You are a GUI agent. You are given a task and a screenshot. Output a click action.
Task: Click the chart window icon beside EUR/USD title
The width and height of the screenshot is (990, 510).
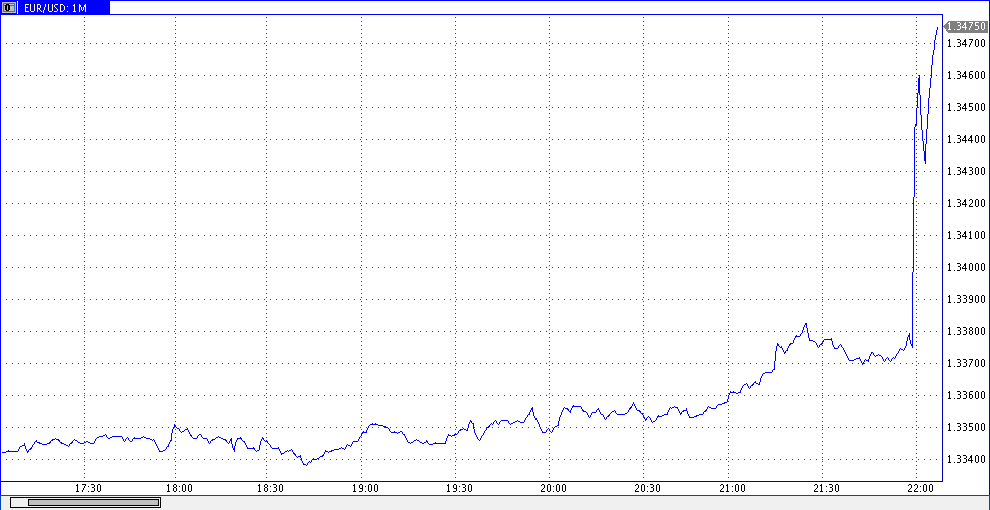click(x=8, y=8)
